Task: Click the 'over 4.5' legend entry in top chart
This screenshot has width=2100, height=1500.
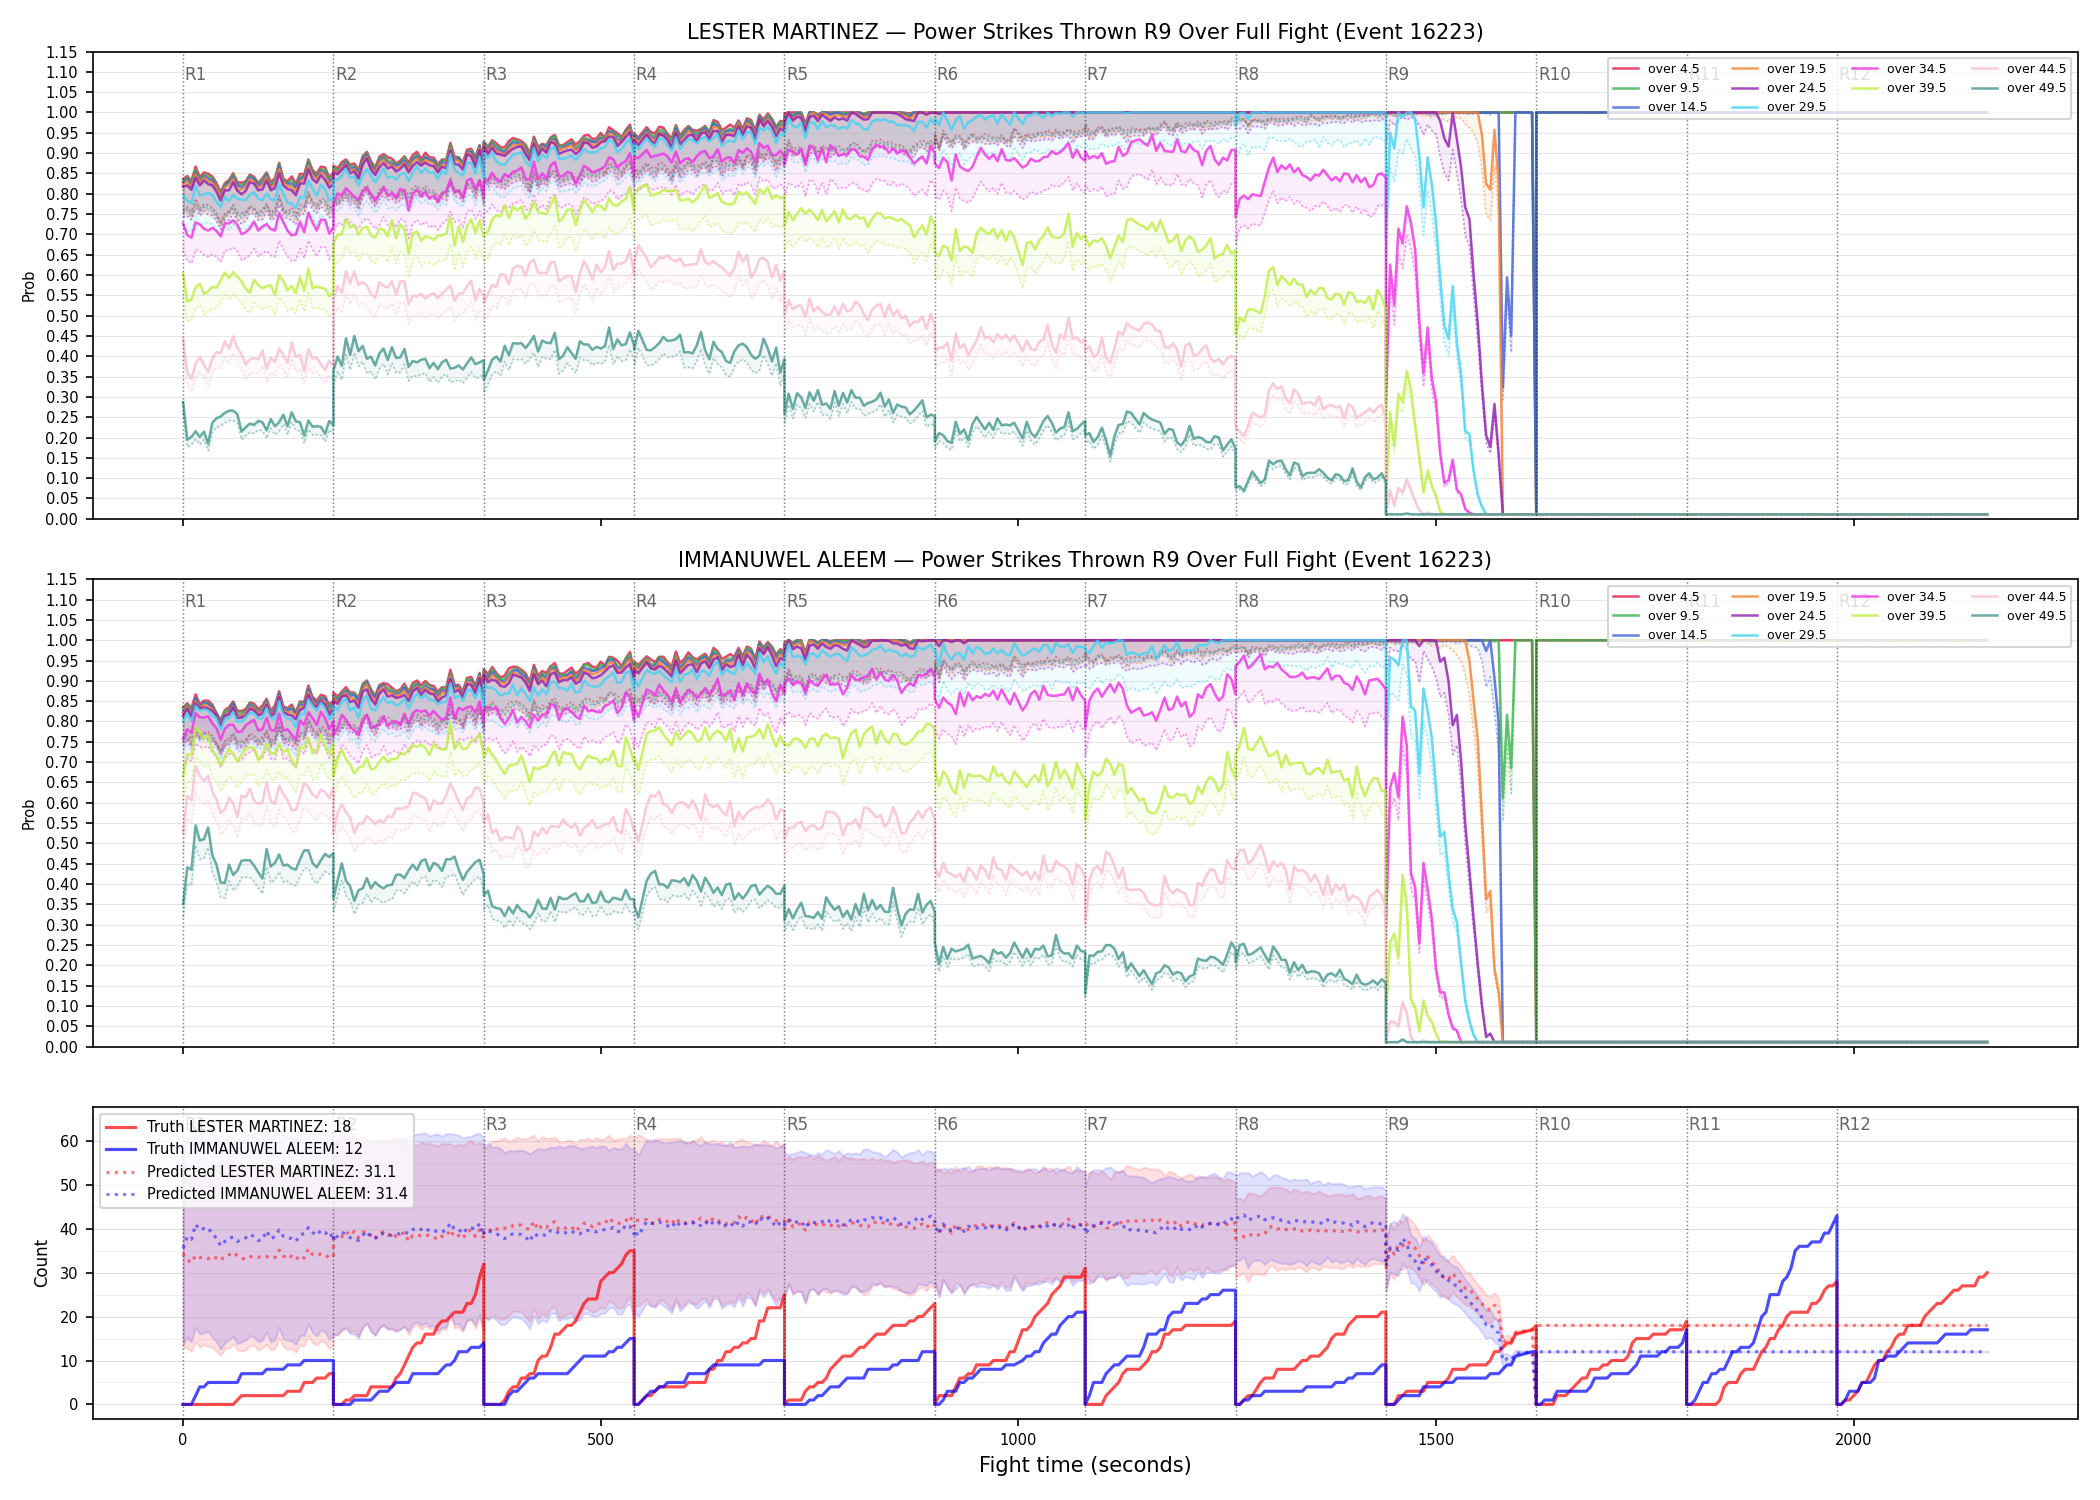Action: click(x=1656, y=69)
